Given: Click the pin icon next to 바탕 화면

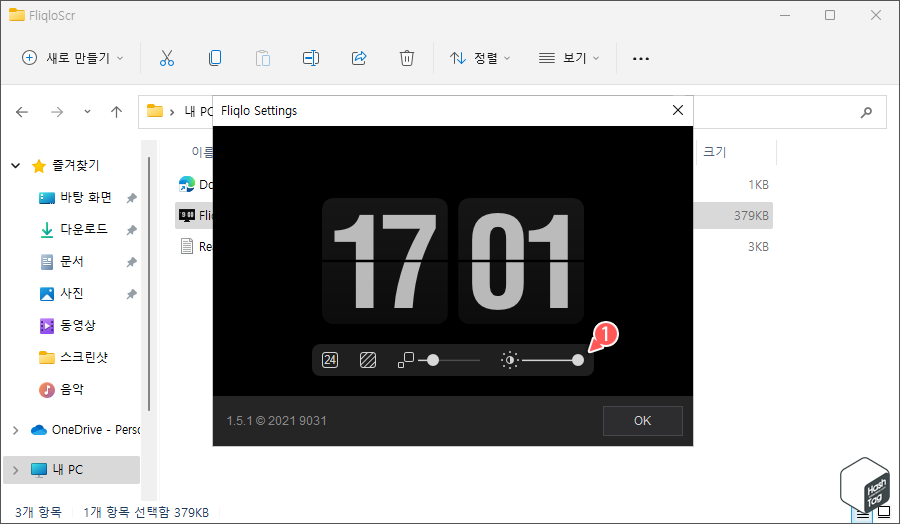Looking at the screenshot, I should coord(131,198).
